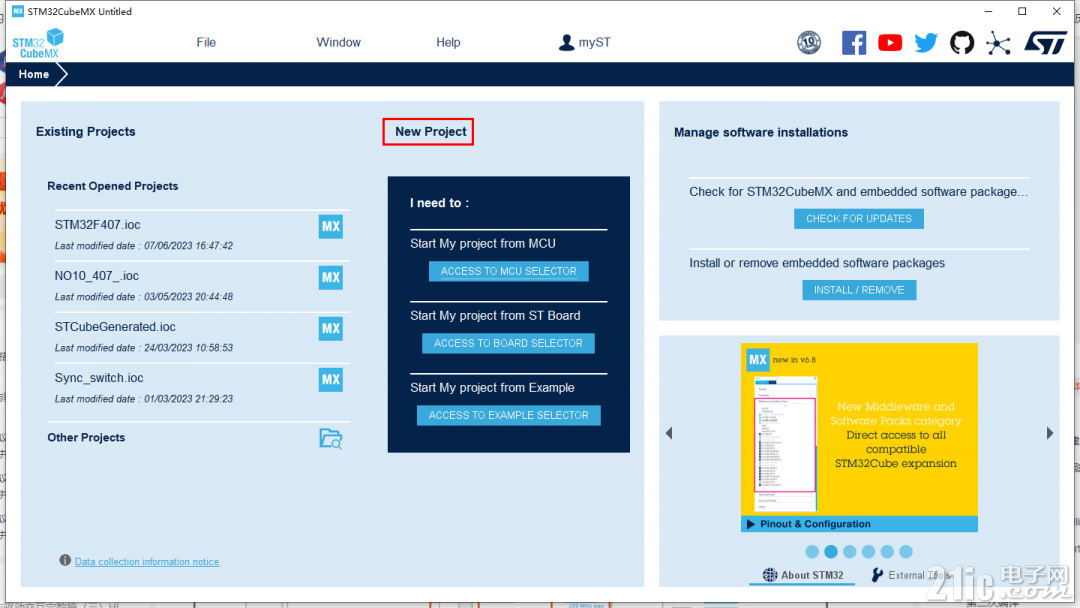Click the myST label text
The height and width of the screenshot is (608, 1080).
pos(594,43)
